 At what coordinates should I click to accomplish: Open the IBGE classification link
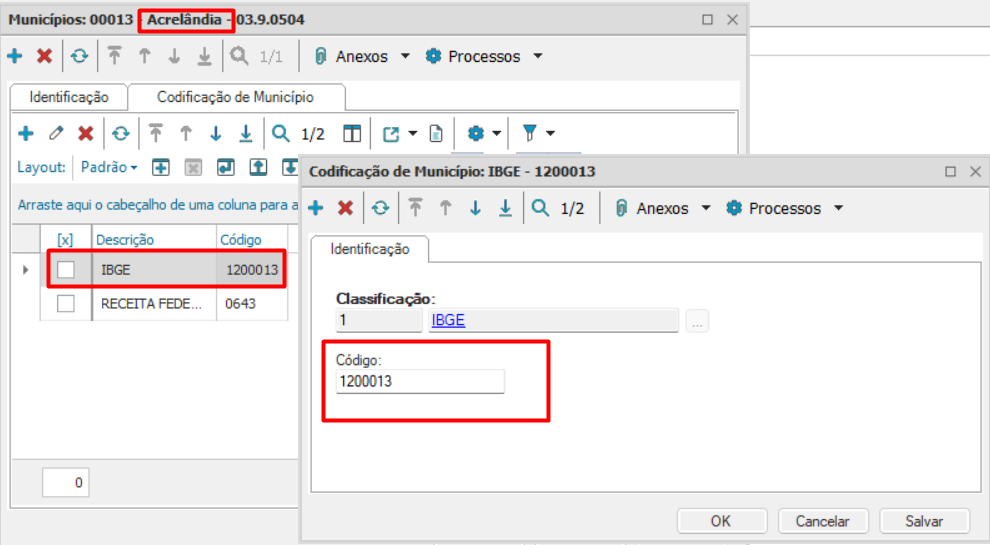448,320
